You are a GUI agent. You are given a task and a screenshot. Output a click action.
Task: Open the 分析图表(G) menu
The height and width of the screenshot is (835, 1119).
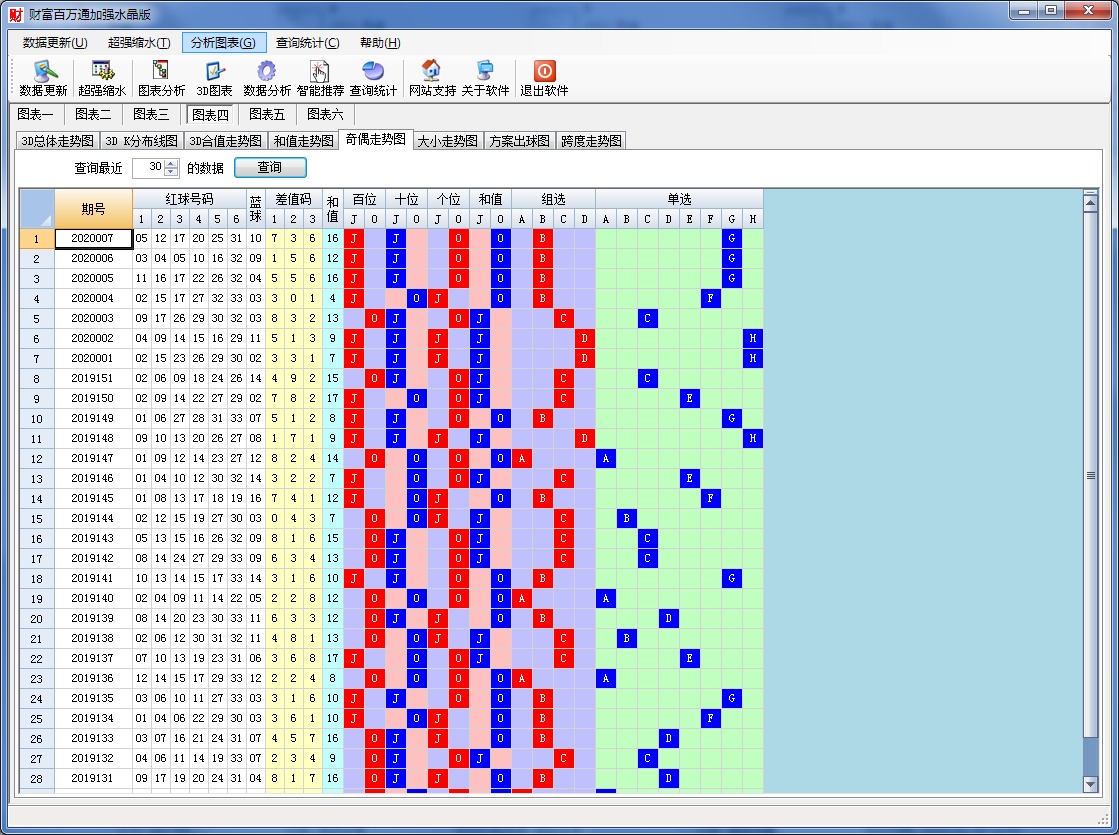pos(224,43)
